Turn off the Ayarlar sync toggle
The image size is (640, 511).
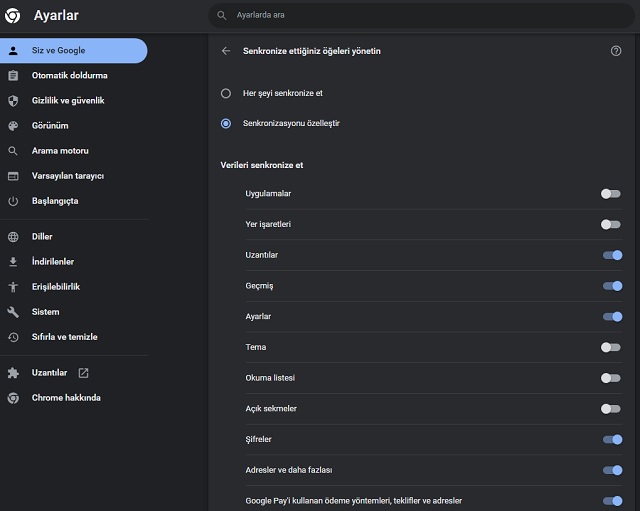point(613,317)
